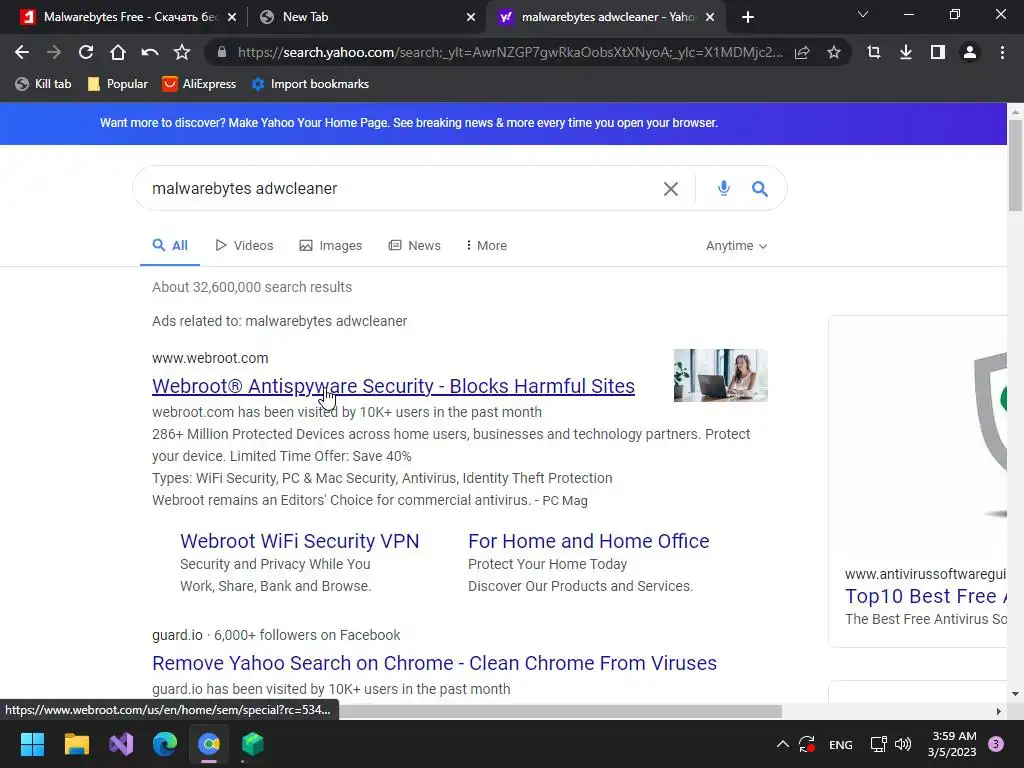
Task: Open the AliExpress bookmark
Action: click(199, 84)
